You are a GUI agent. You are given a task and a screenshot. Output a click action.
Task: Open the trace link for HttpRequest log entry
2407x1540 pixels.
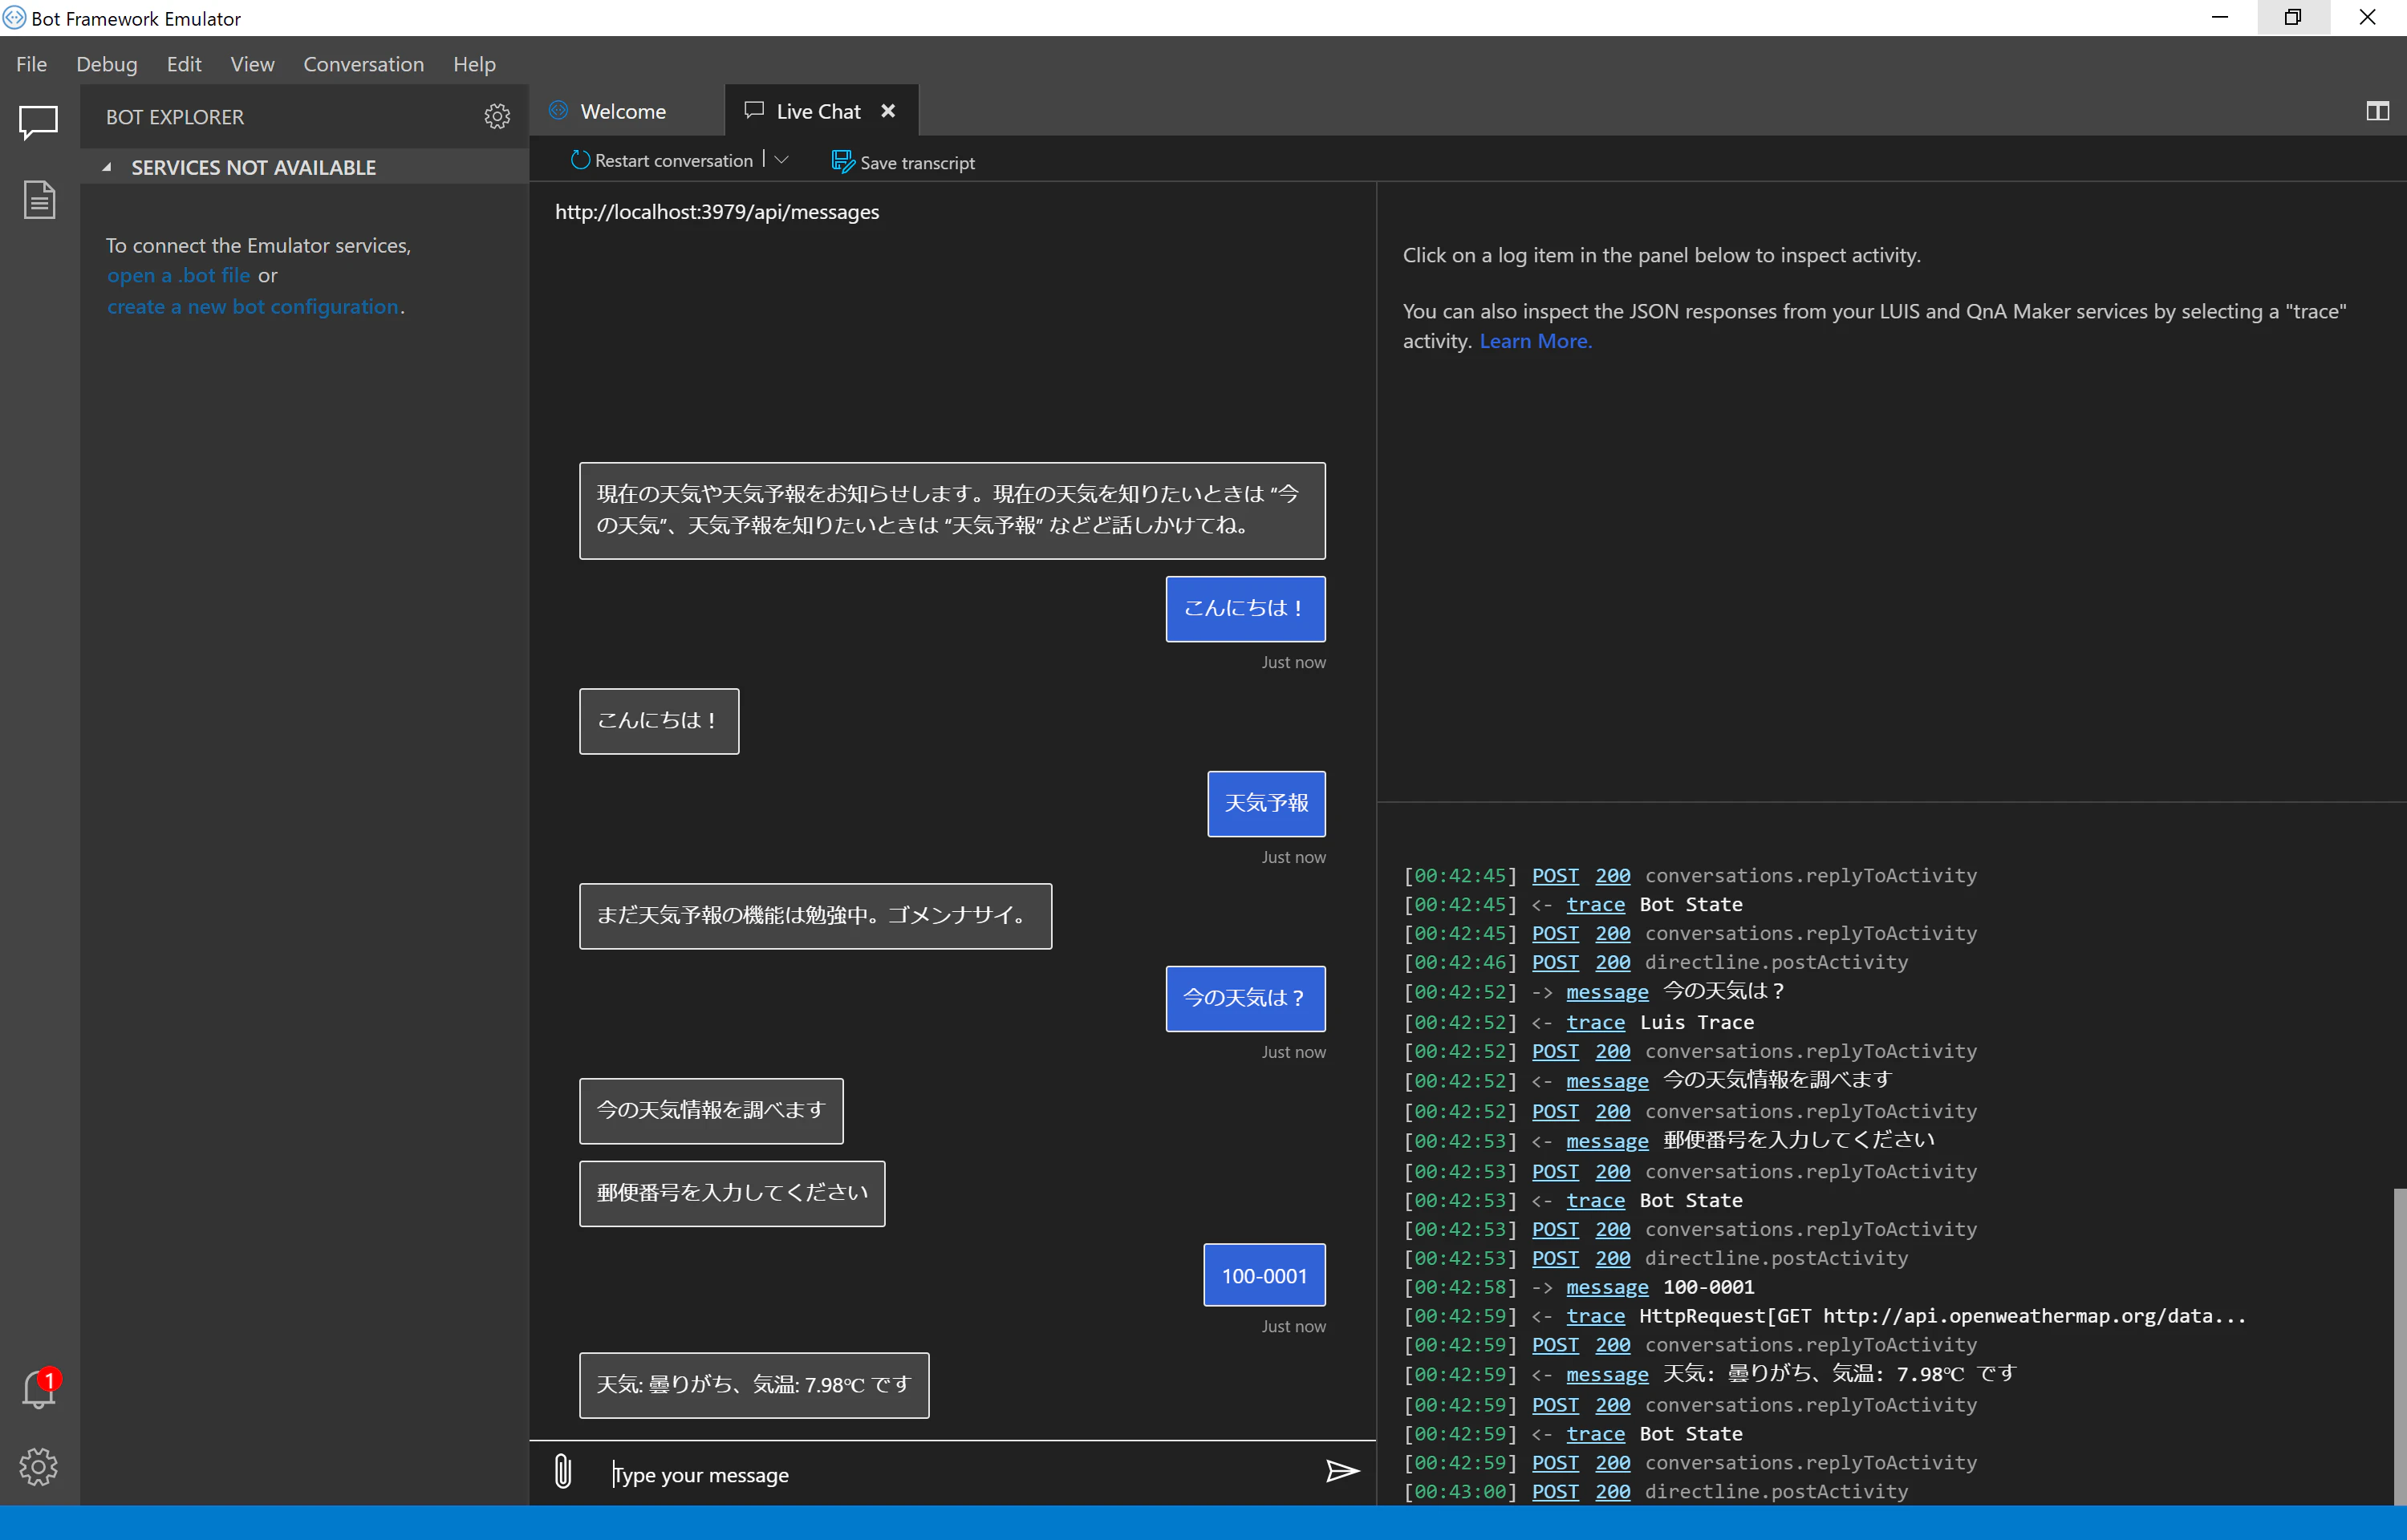(1595, 1316)
